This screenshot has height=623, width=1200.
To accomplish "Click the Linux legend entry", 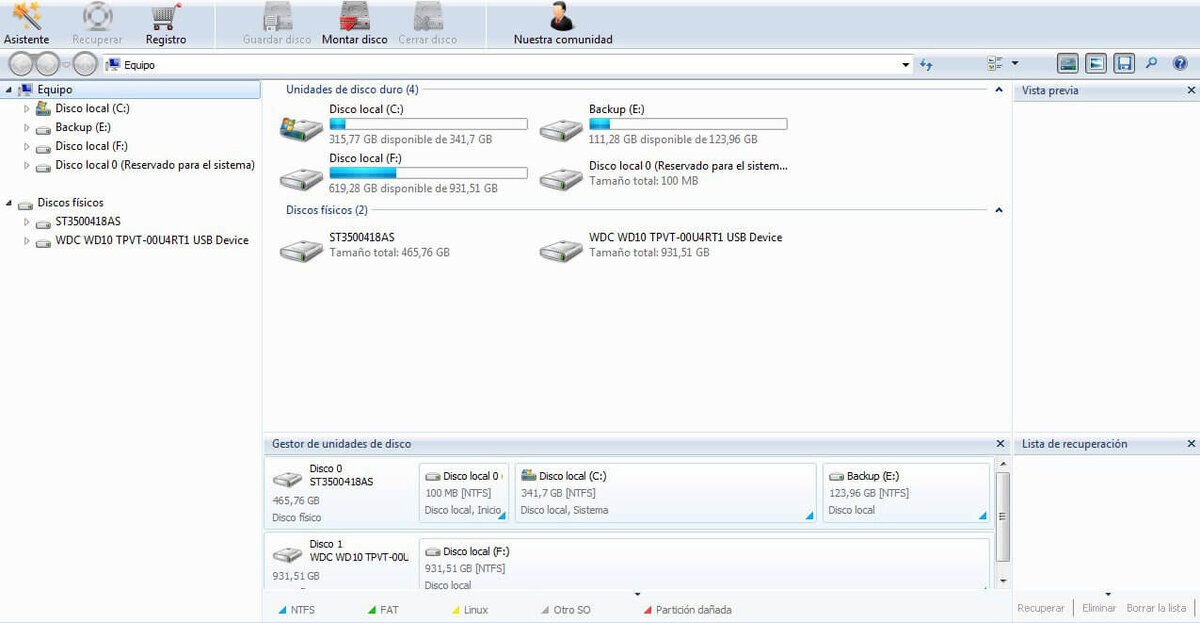I will [x=470, y=609].
